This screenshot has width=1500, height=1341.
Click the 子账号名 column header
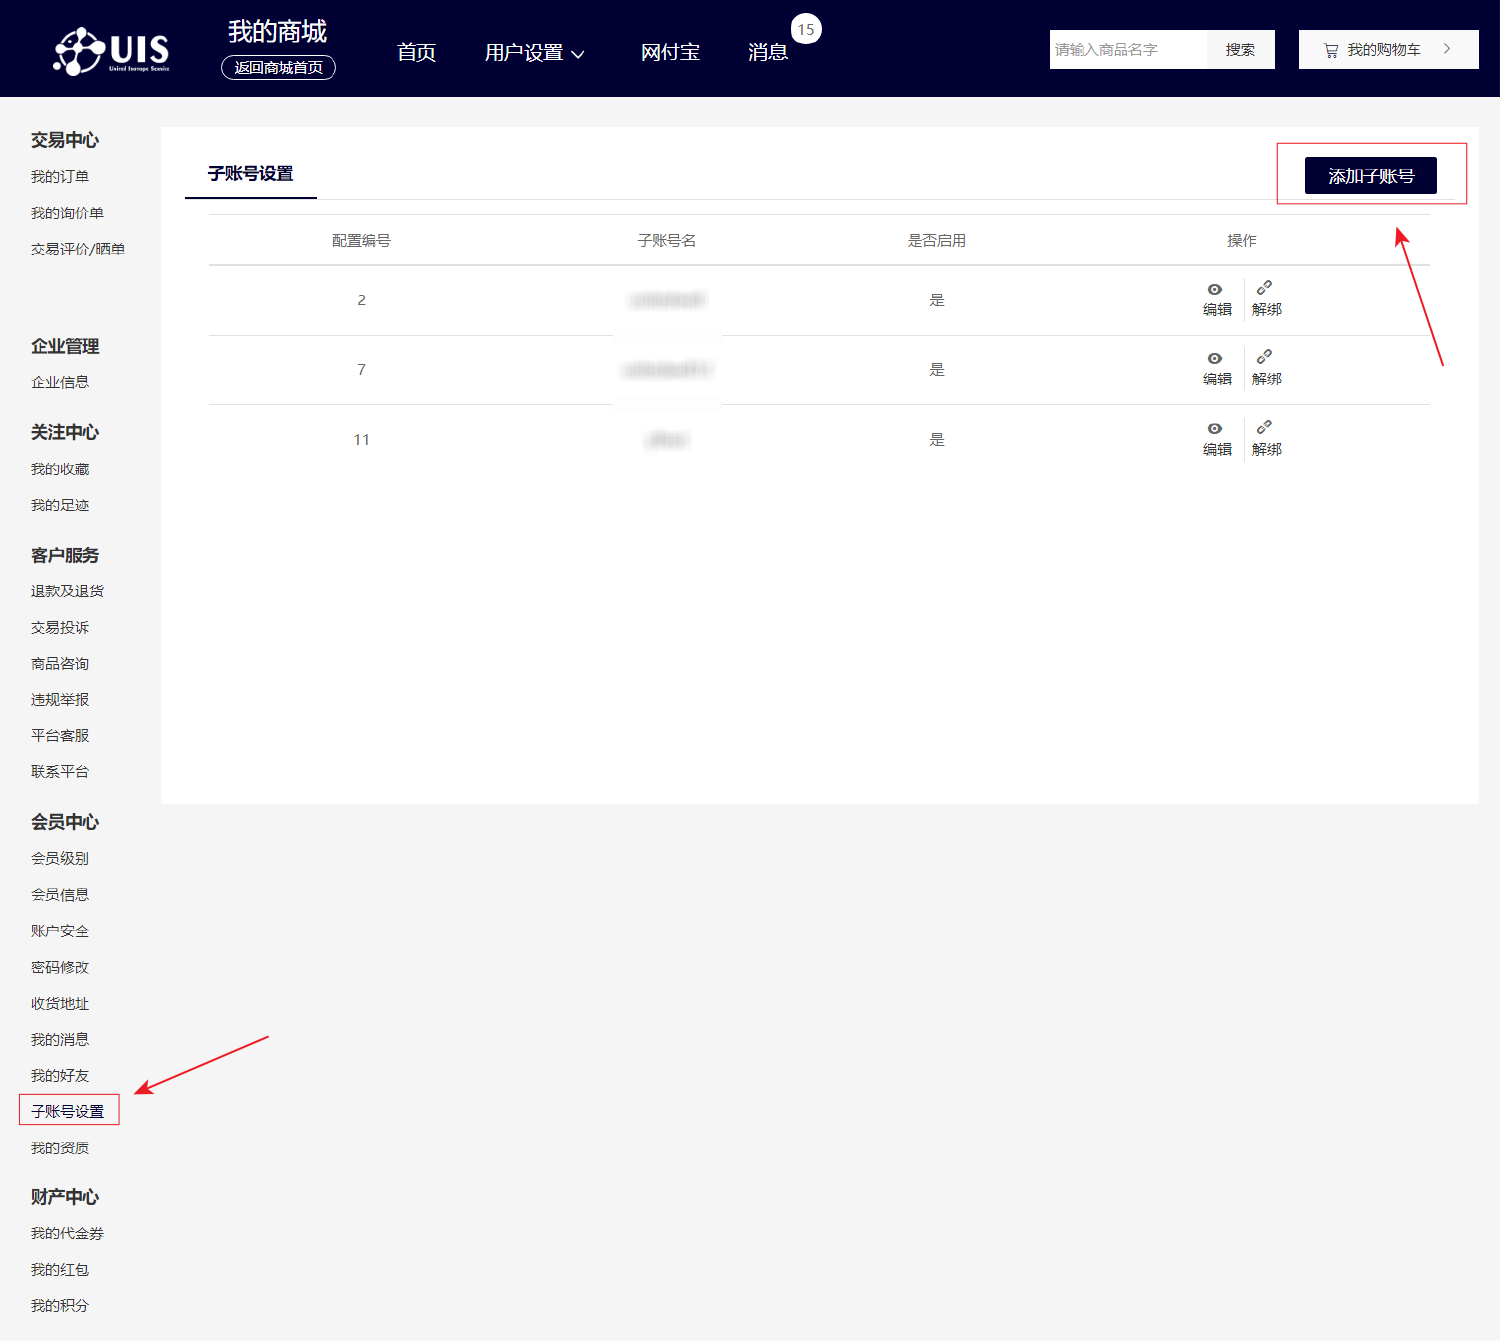pos(667,240)
